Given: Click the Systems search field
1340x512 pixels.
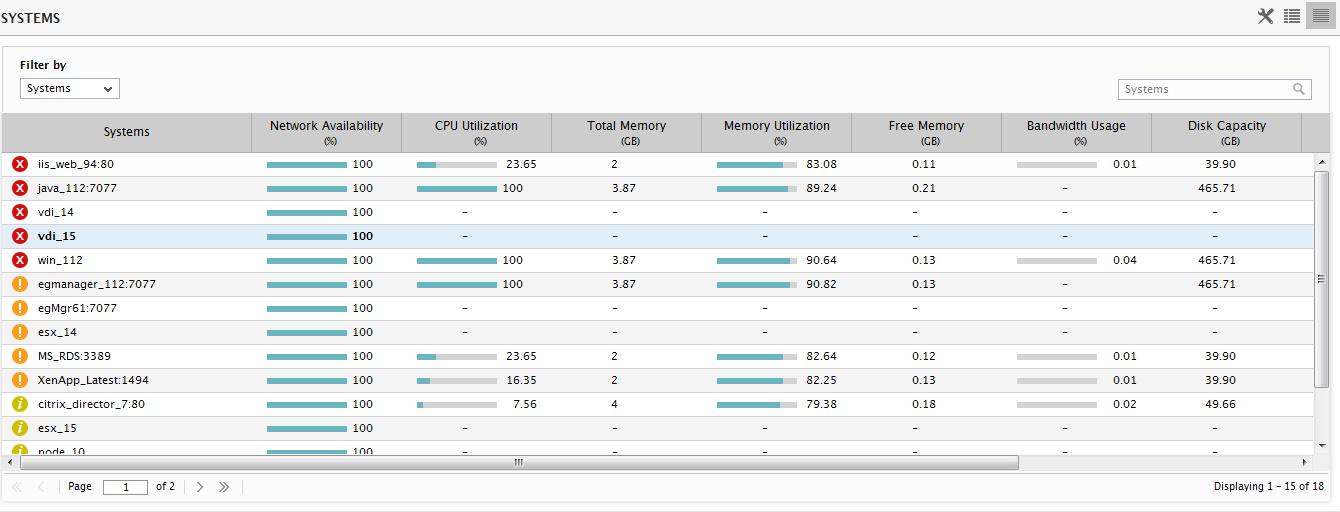Looking at the screenshot, I should [1214, 89].
